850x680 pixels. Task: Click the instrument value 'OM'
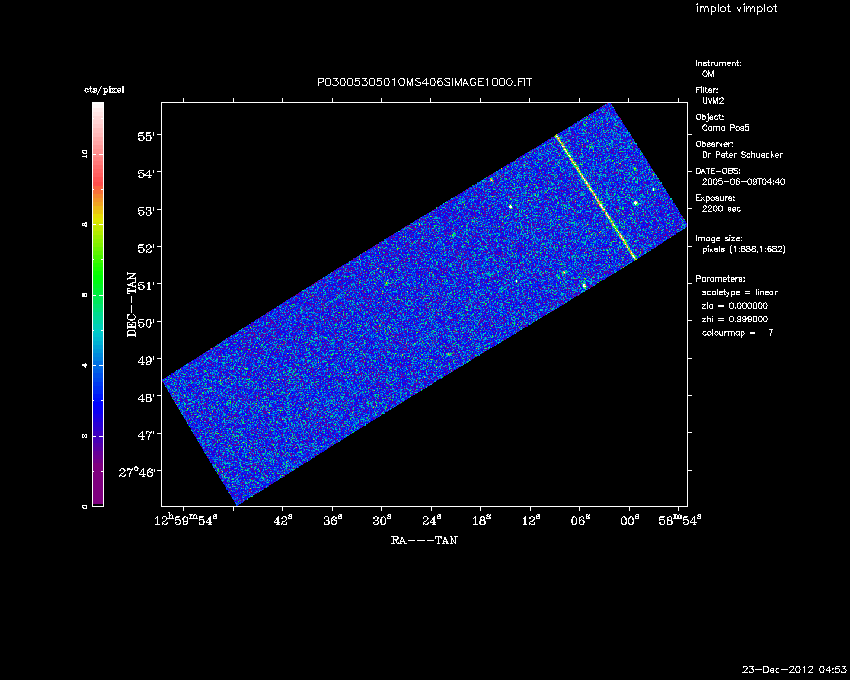pyautogui.click(x=708, y=74)
